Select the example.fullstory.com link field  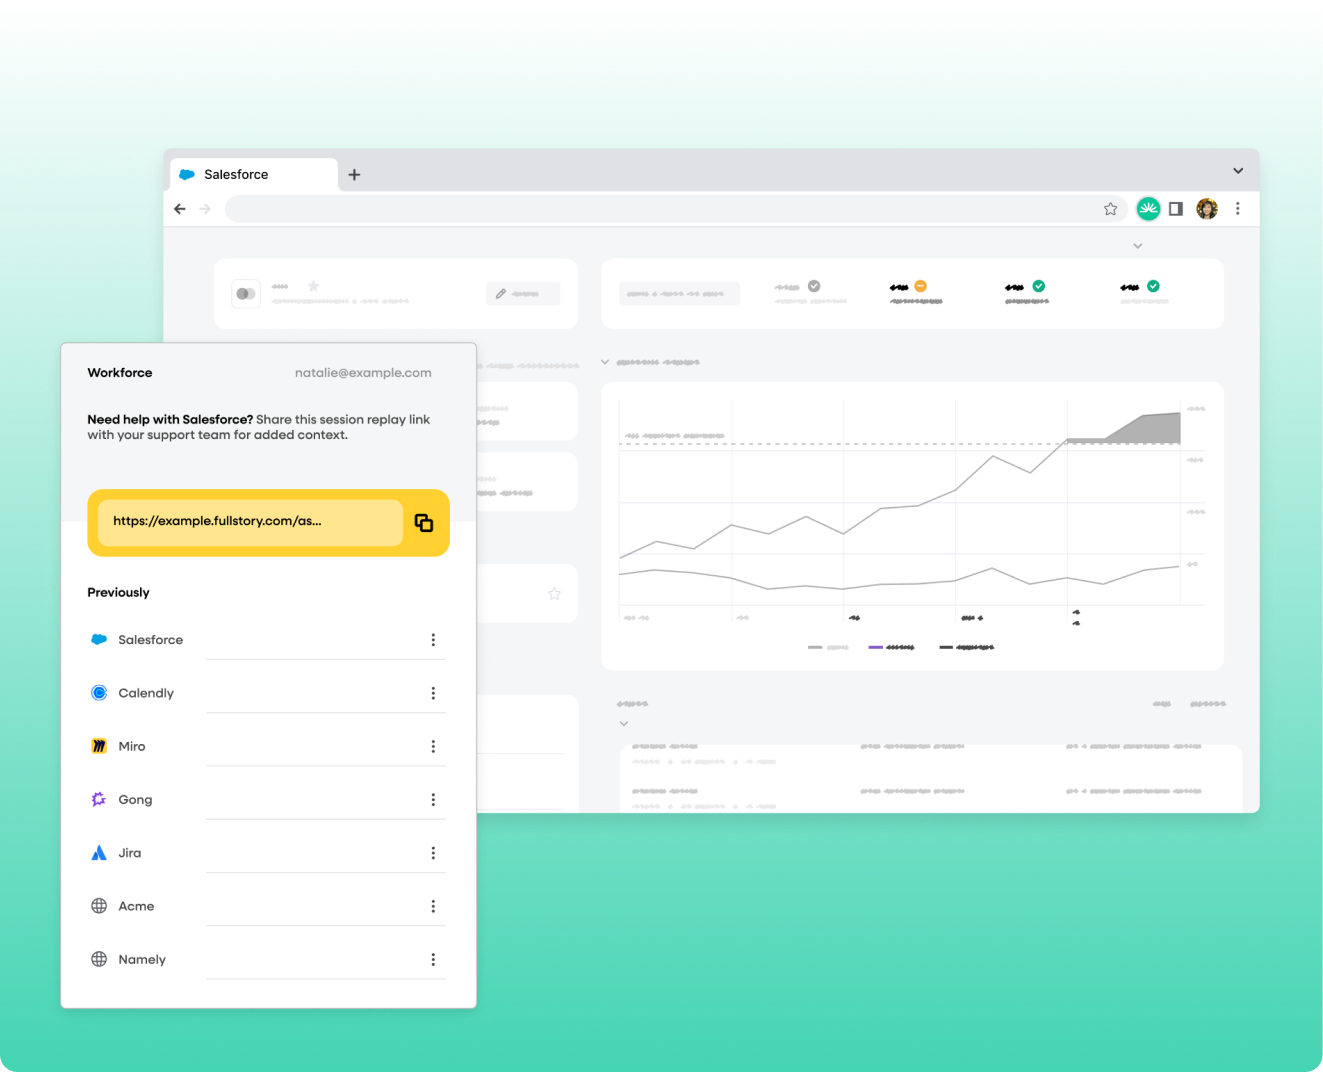coord(250,523)
